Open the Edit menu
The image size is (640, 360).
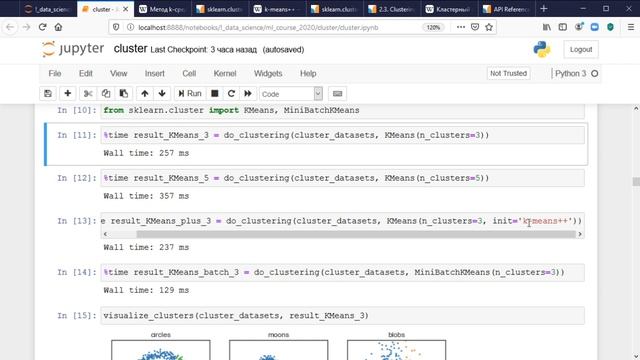(x=85, y=73)
